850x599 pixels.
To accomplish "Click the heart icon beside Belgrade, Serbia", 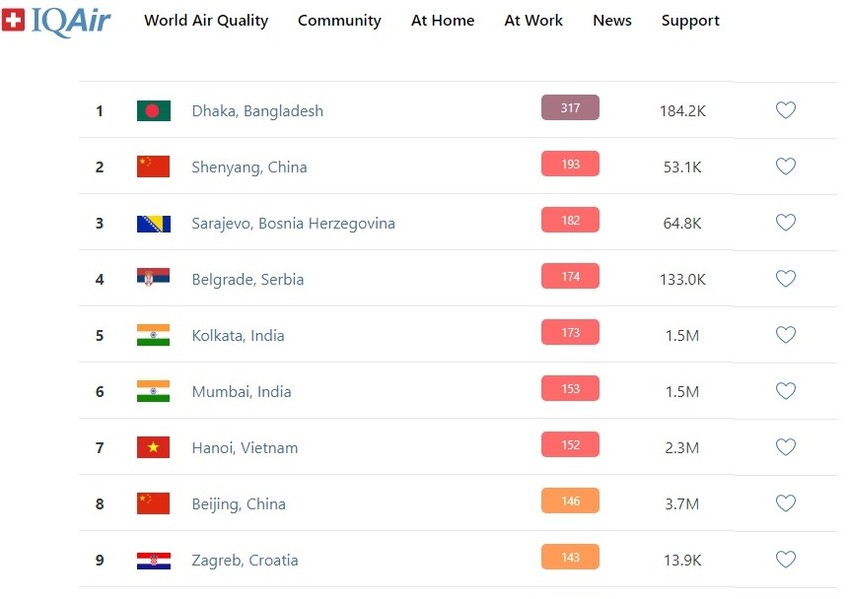I will (x=786, y=279).
